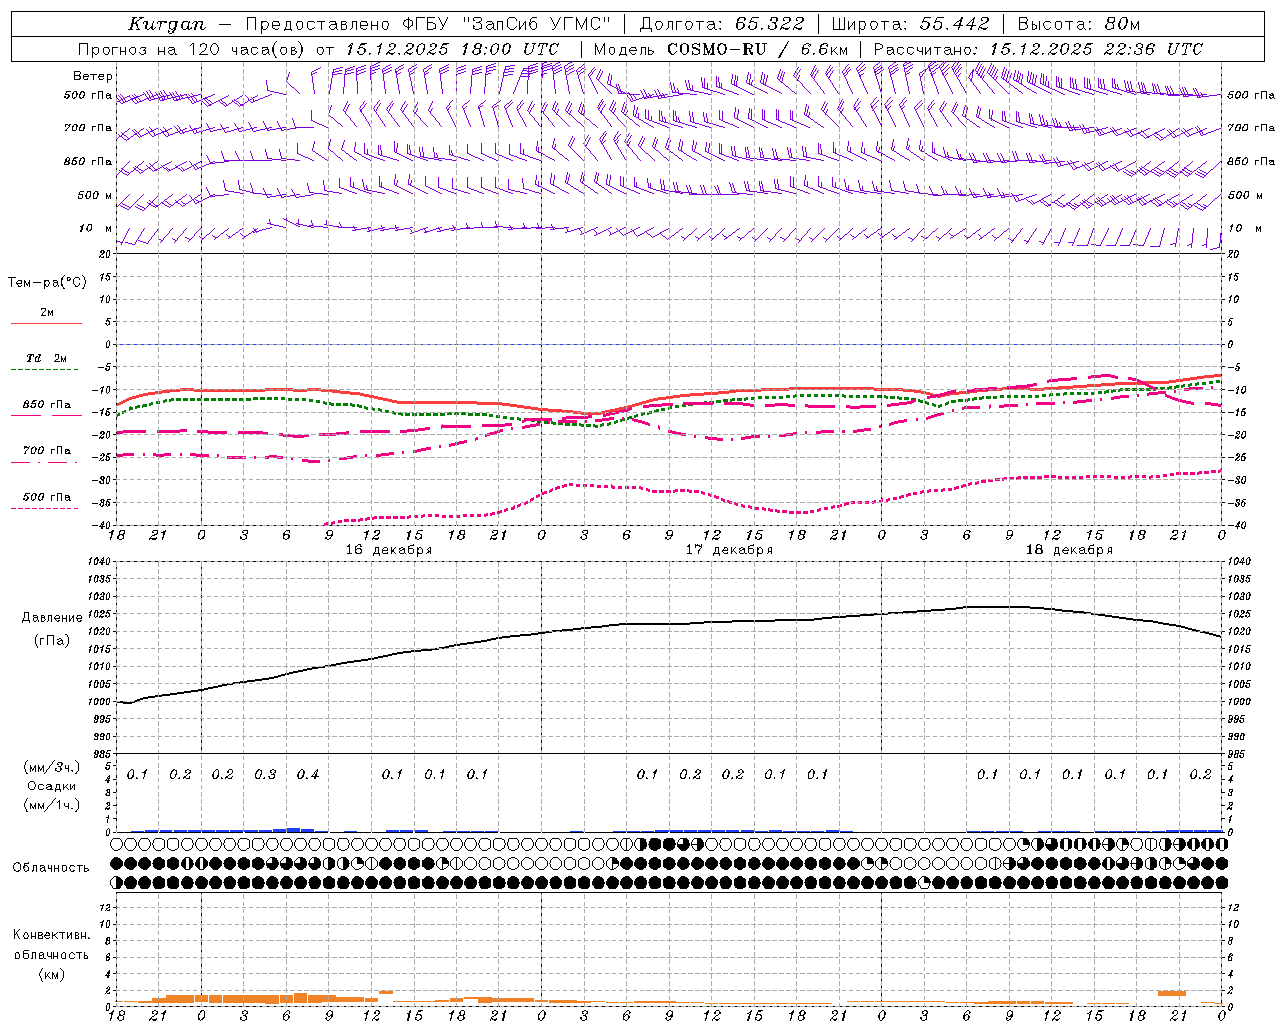Click the "0.3" precipitation value
Viewport: 1280px width, 1024px height.
265,774
